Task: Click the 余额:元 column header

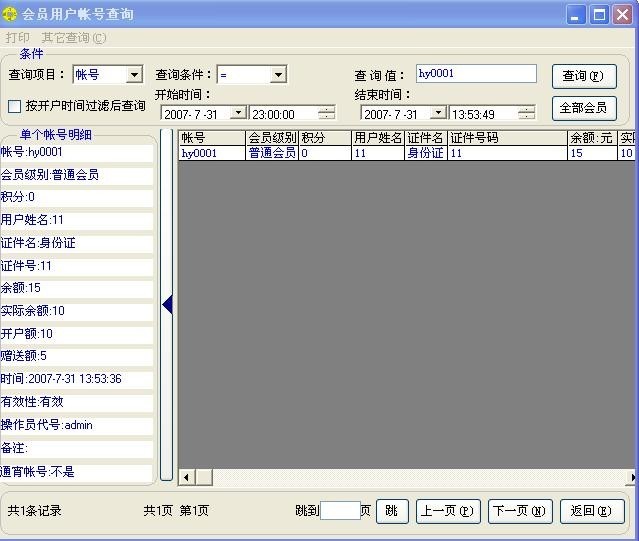Action: [592, 138]
